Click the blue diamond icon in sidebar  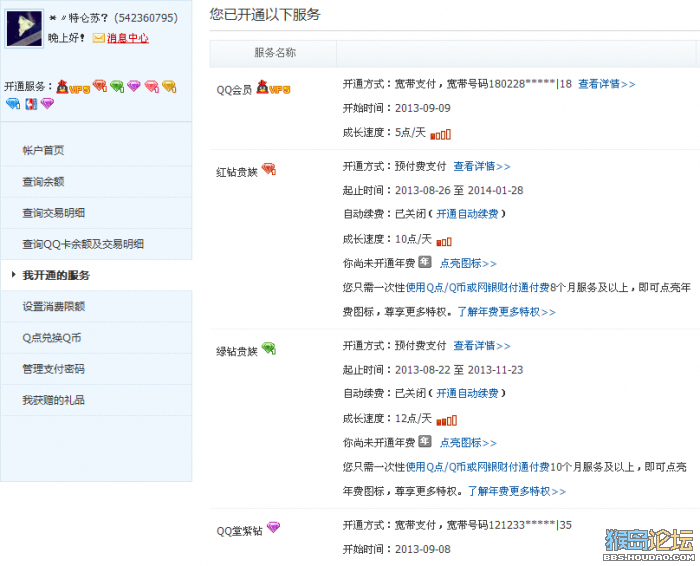13,104
